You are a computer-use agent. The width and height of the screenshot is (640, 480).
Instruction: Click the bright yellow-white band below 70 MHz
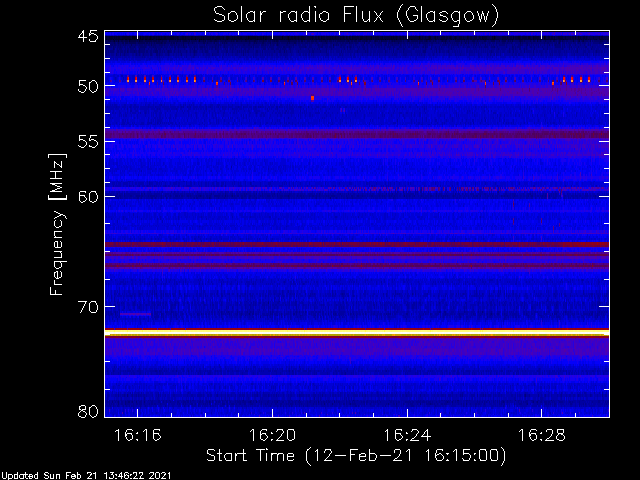tap(357, 333)
